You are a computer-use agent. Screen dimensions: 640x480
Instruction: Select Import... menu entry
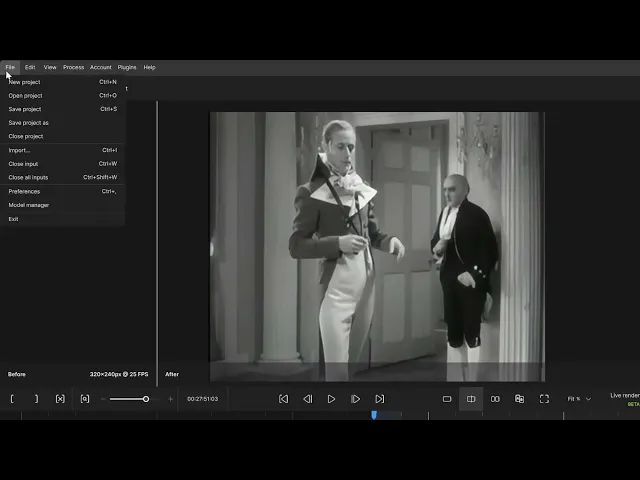(x=62, y=150)
